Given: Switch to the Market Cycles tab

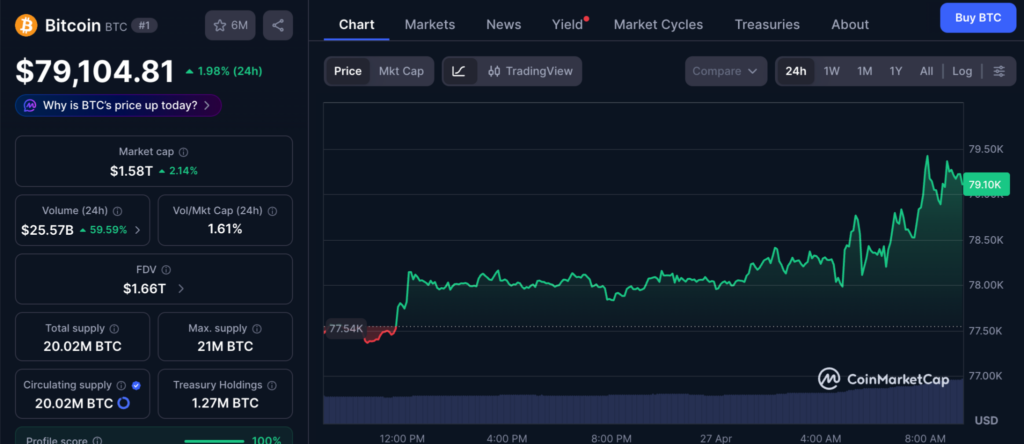Looking at the screenshot, I should (x=658, y=24).
